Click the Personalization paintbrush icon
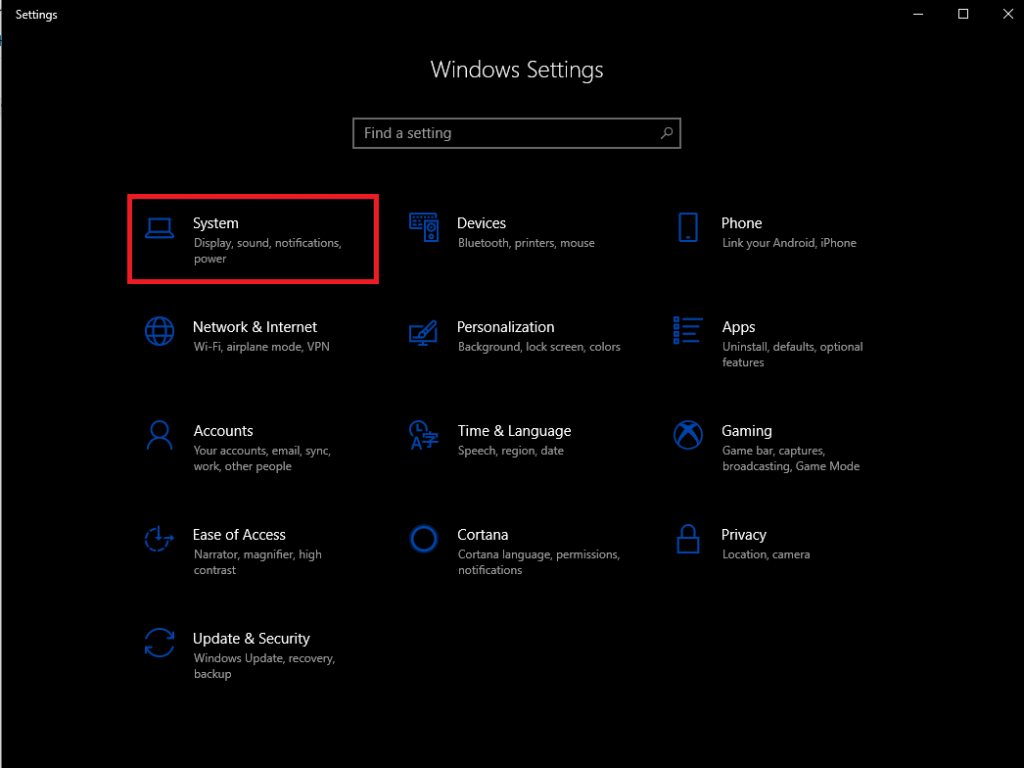This screenshot has width=1024, height=768. pos(423,332)
